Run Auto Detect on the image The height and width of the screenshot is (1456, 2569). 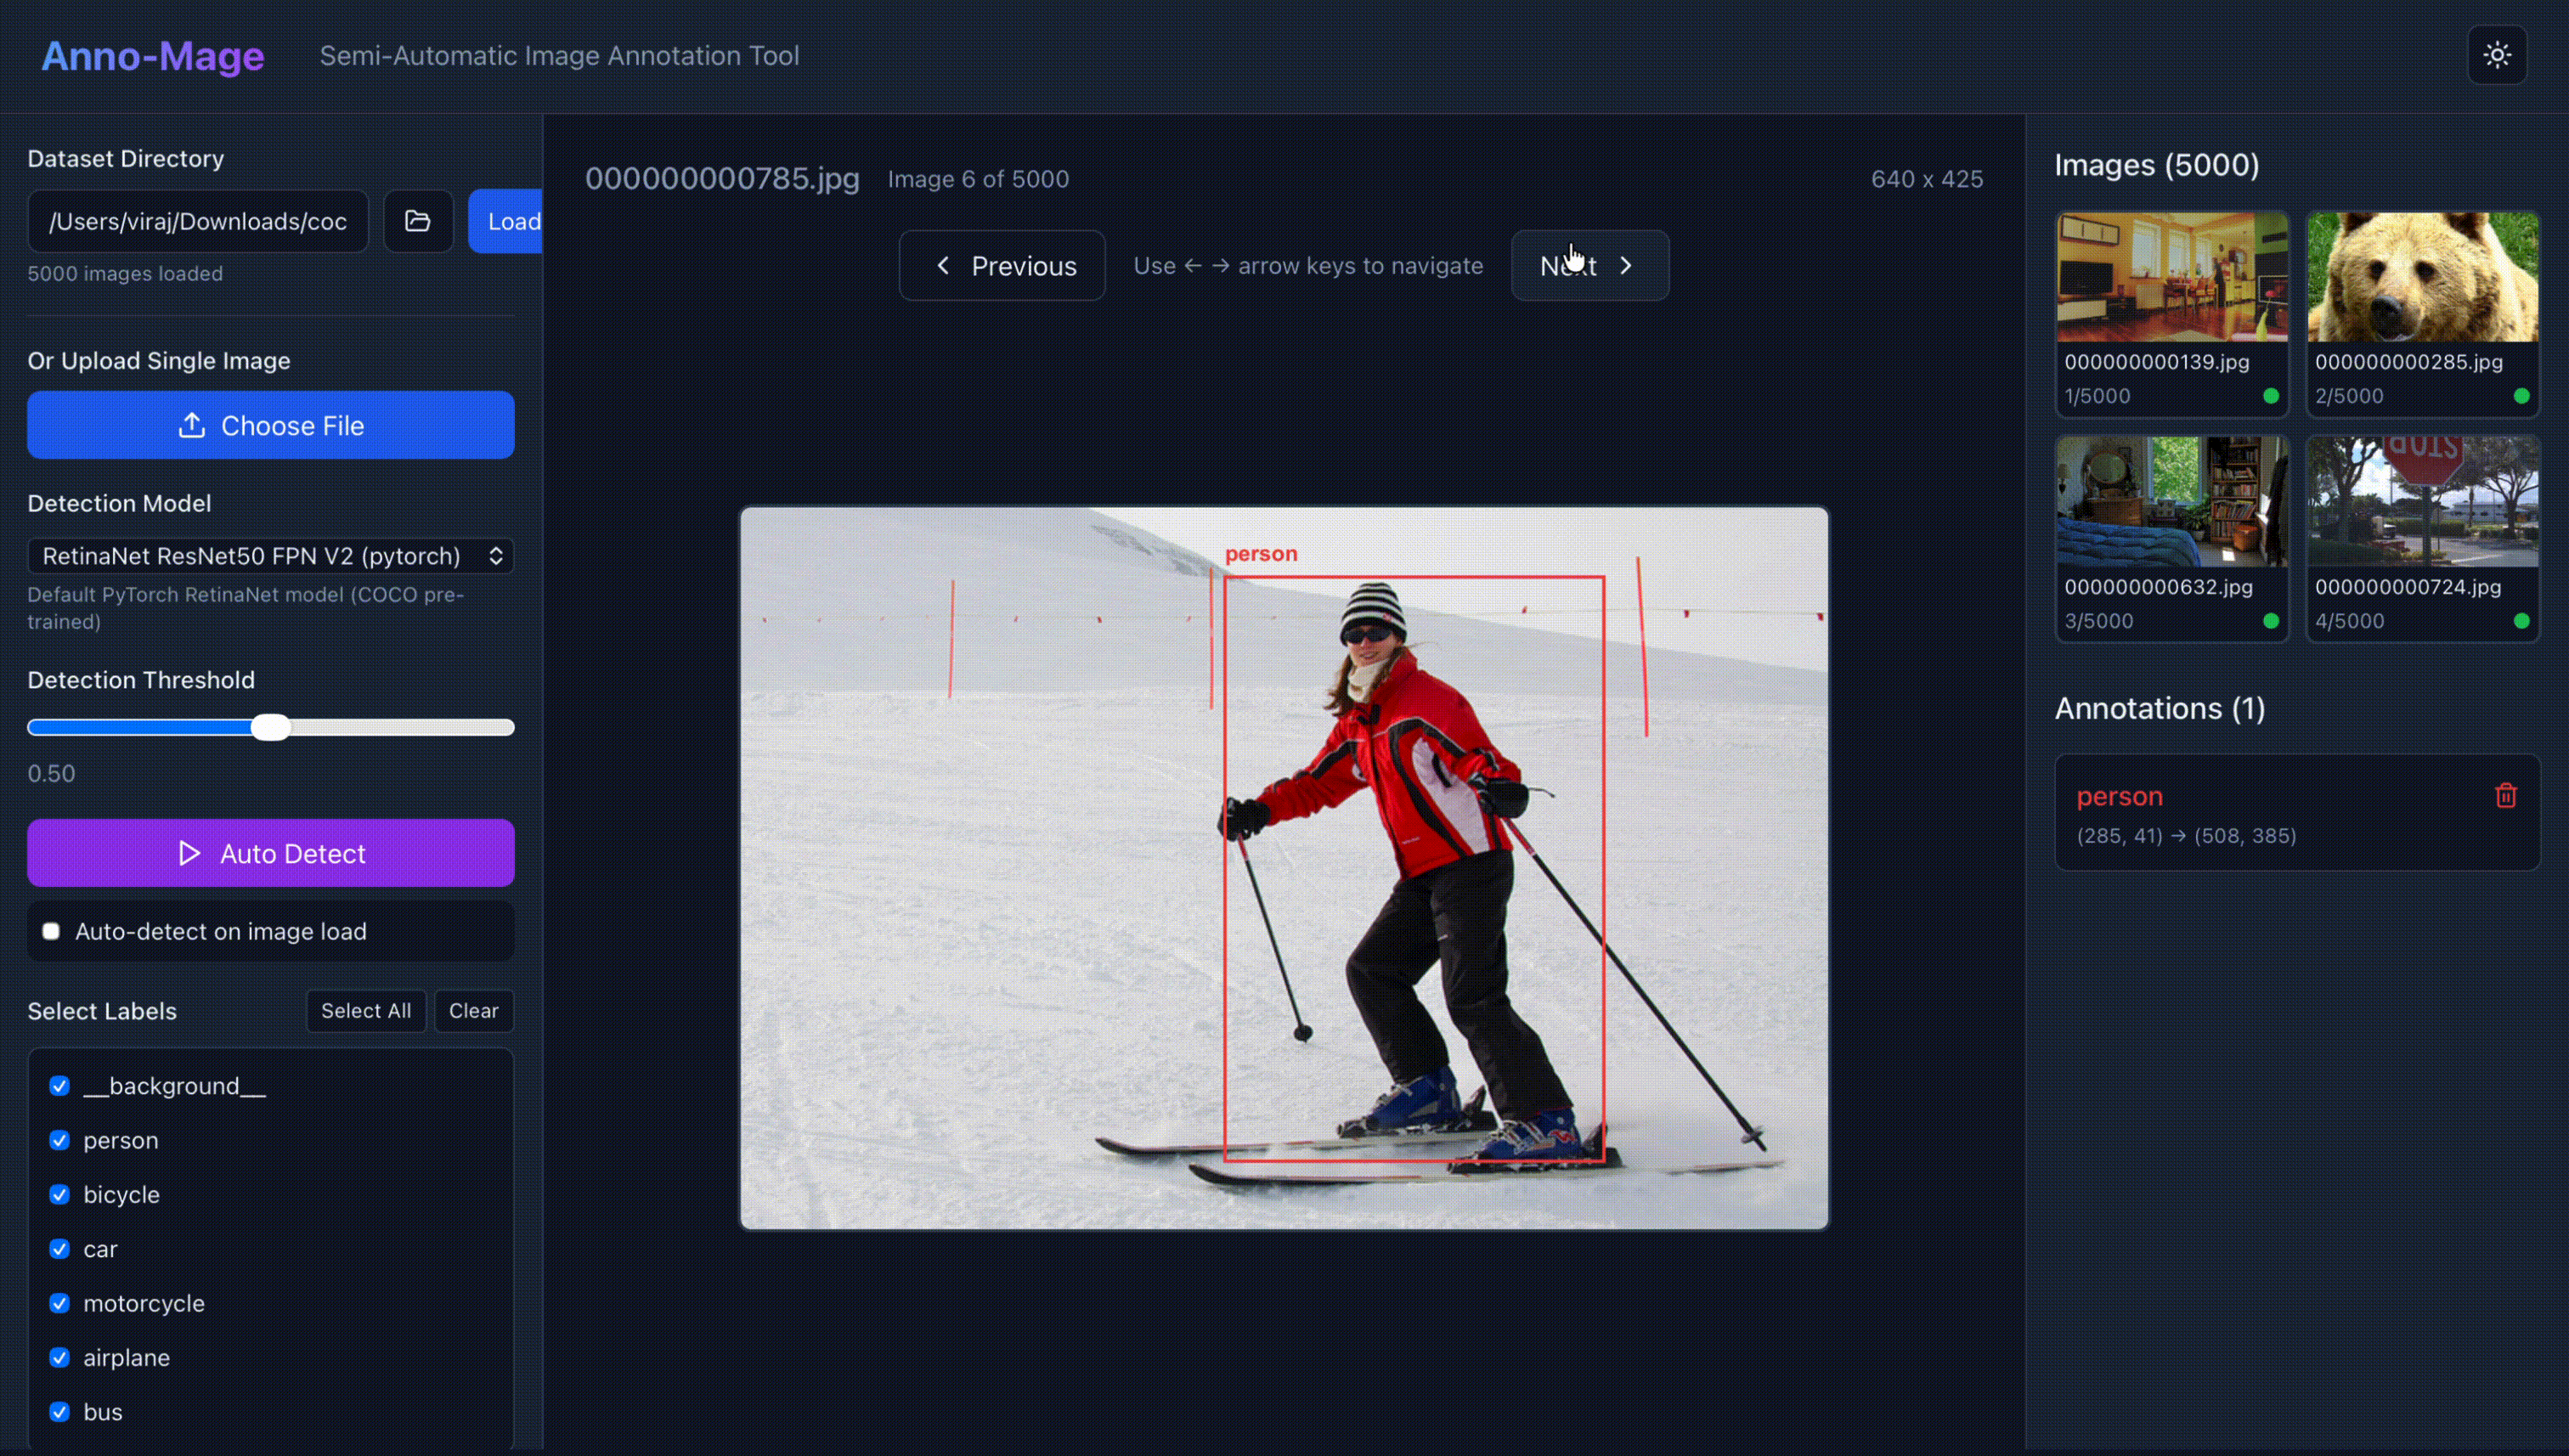[271, 853]
